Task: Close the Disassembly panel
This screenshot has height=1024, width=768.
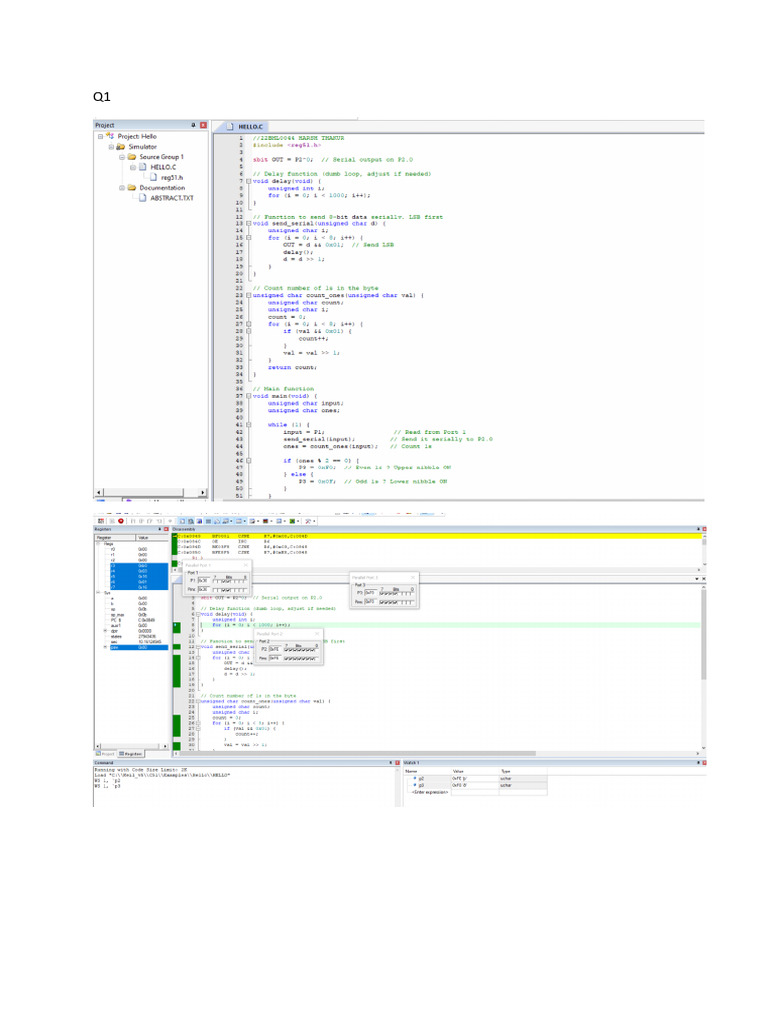Action: point(704,529)
